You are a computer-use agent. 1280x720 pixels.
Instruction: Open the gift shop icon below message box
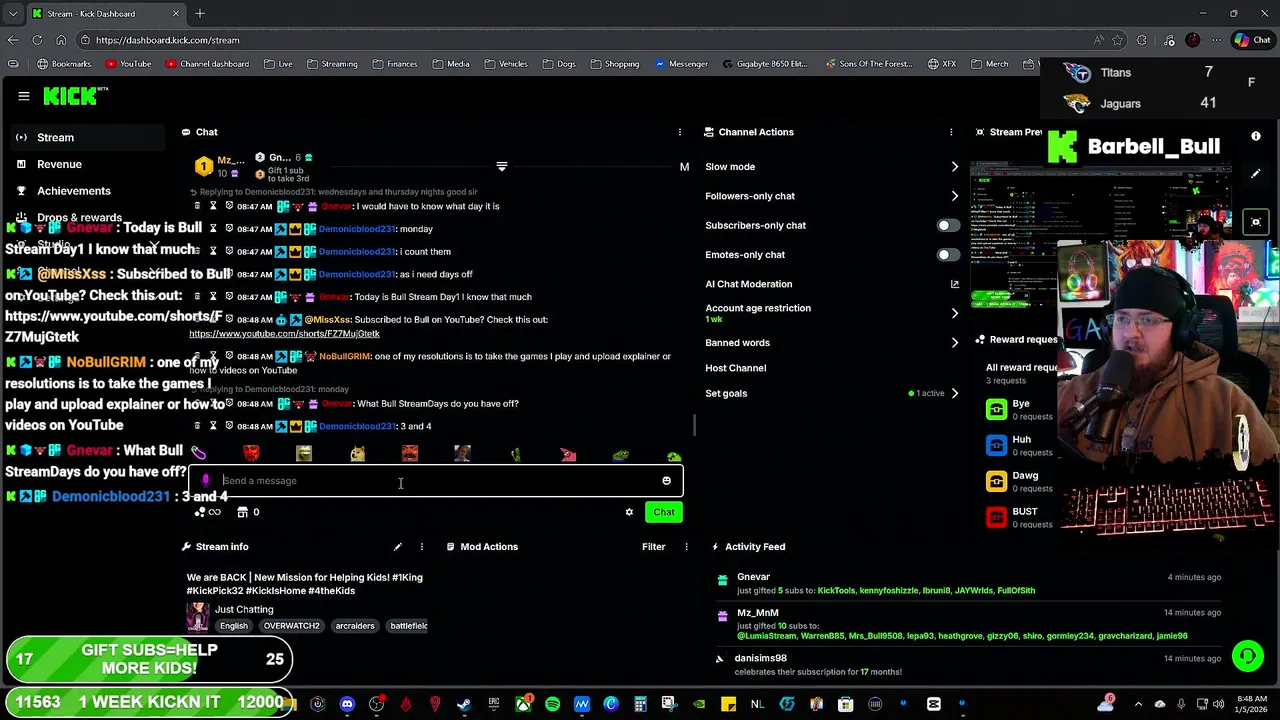(242, 512)
